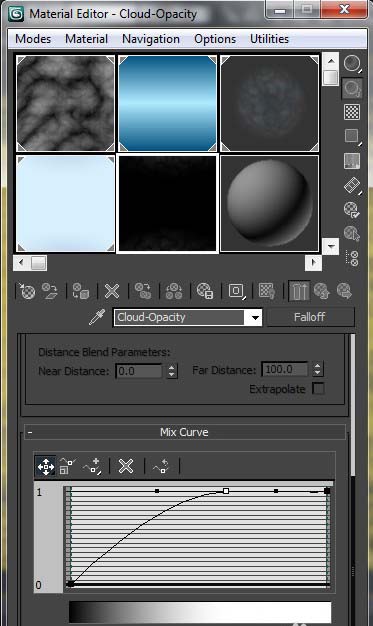Click Far Distance spinner arrows

(x=317, y=369)
